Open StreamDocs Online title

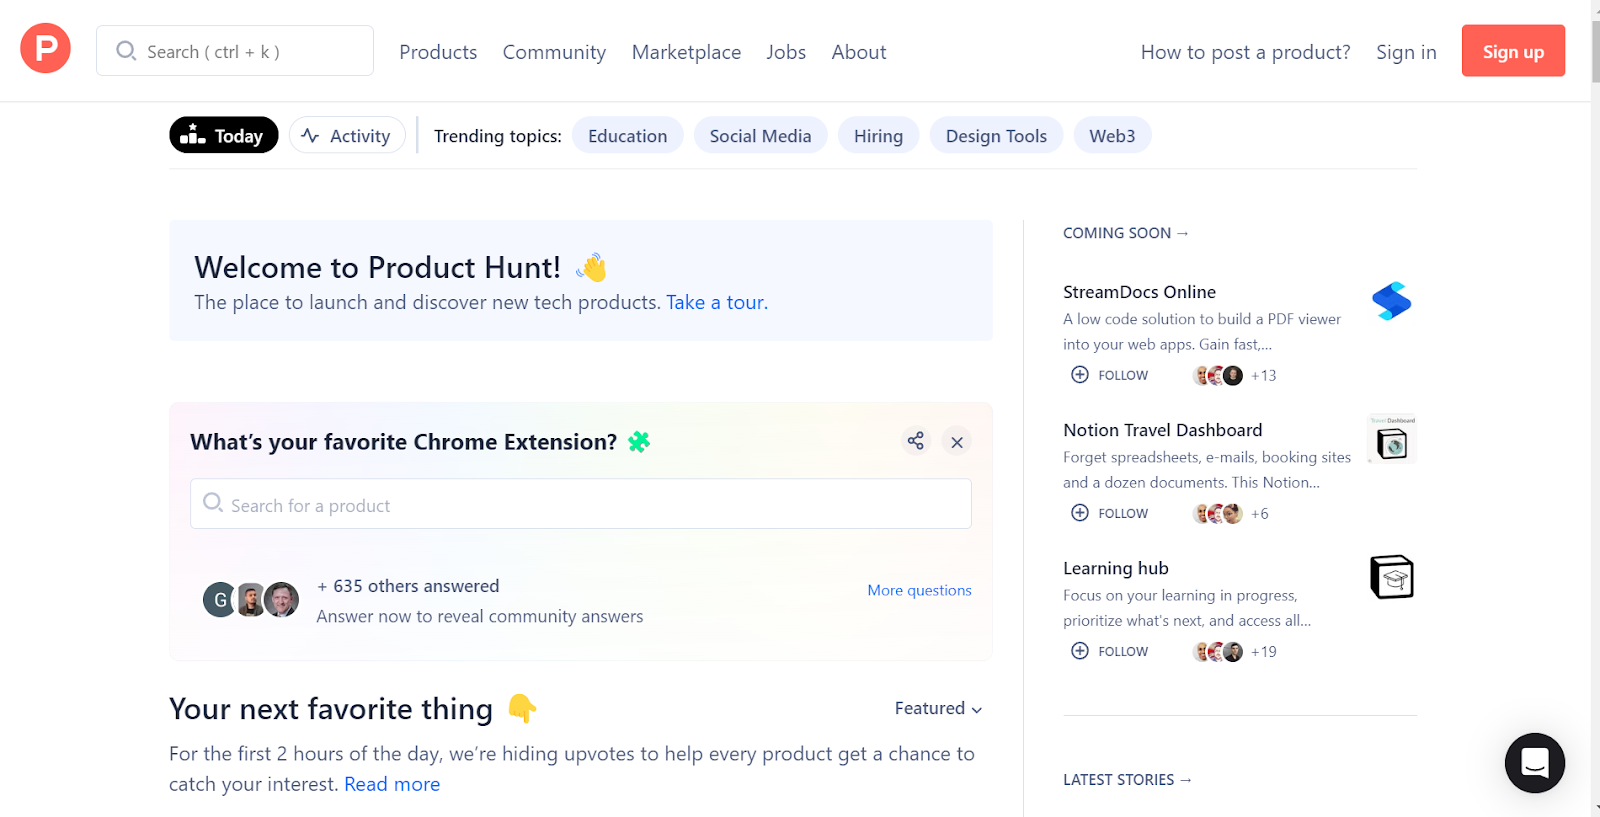coord(1139,292)
